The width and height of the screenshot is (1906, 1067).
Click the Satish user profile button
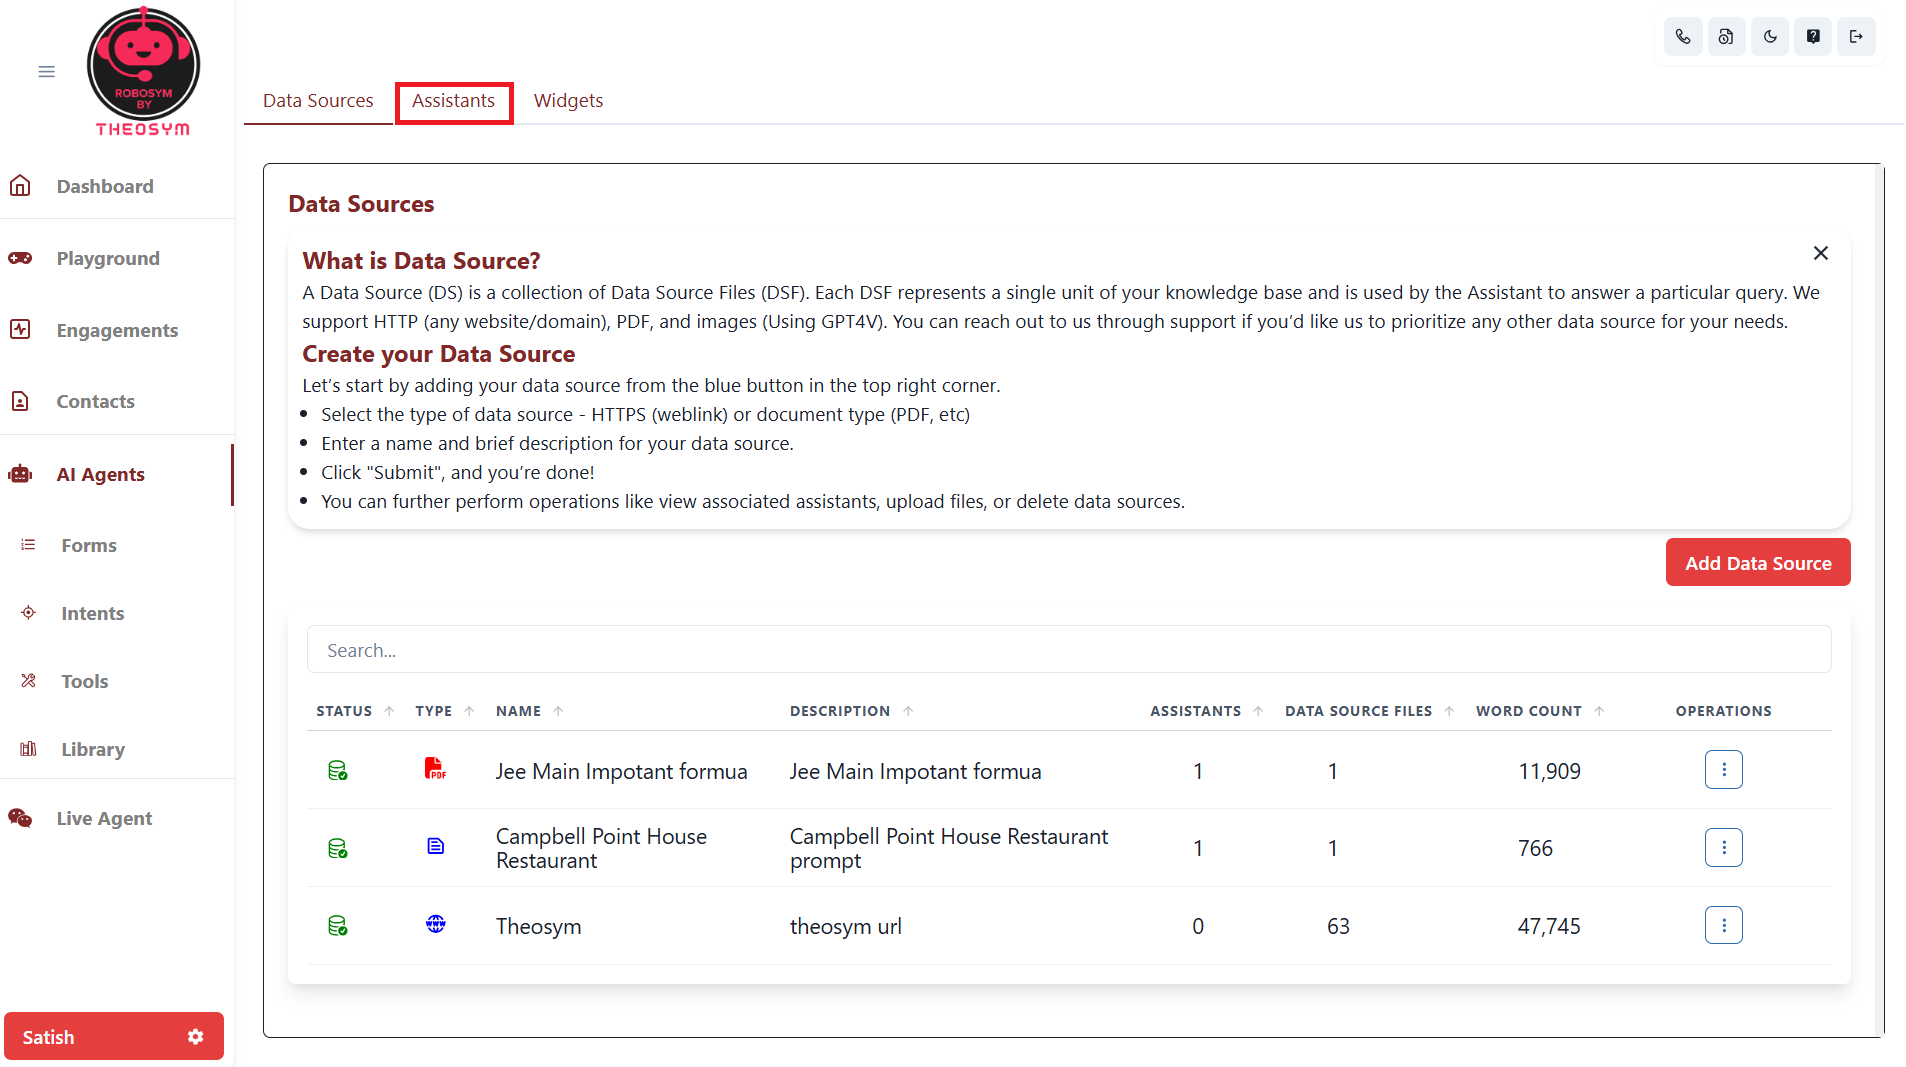pos(113,1037)
